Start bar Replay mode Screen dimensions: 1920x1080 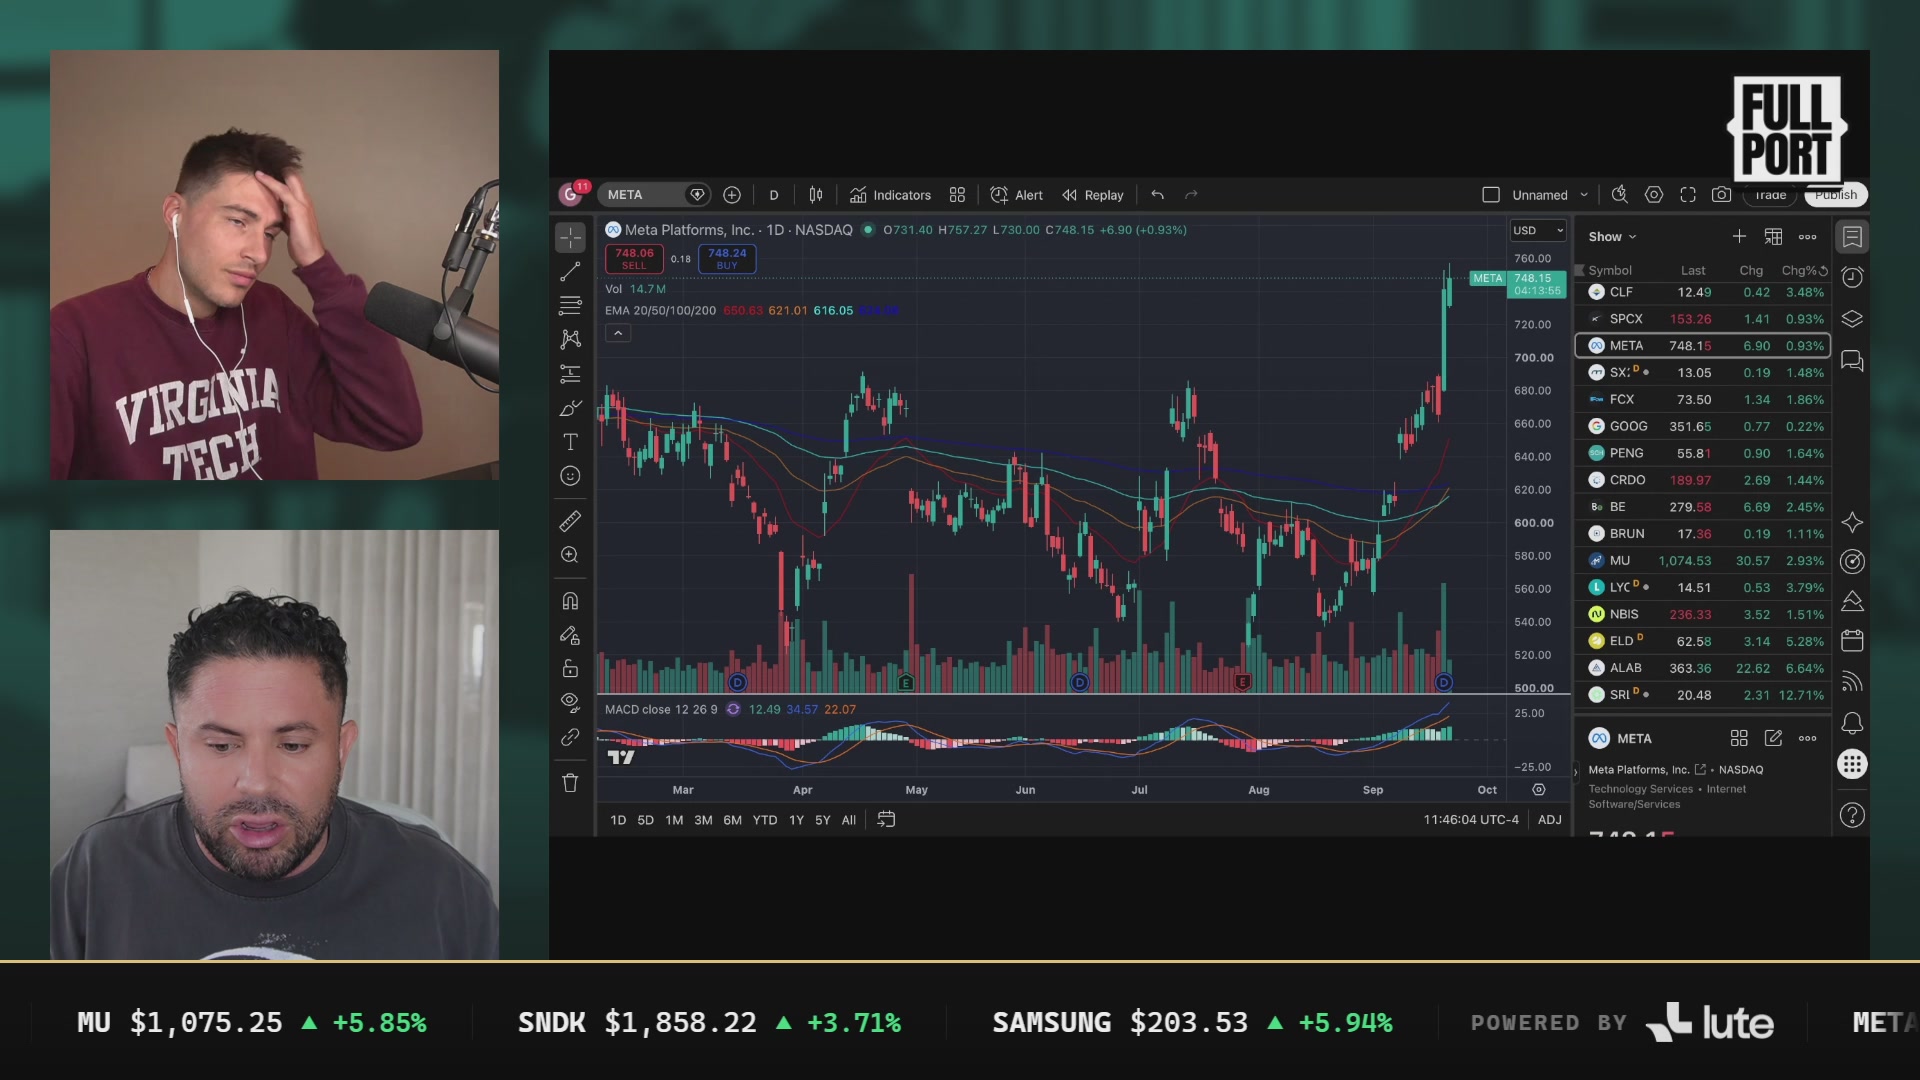pos(1092,195)
